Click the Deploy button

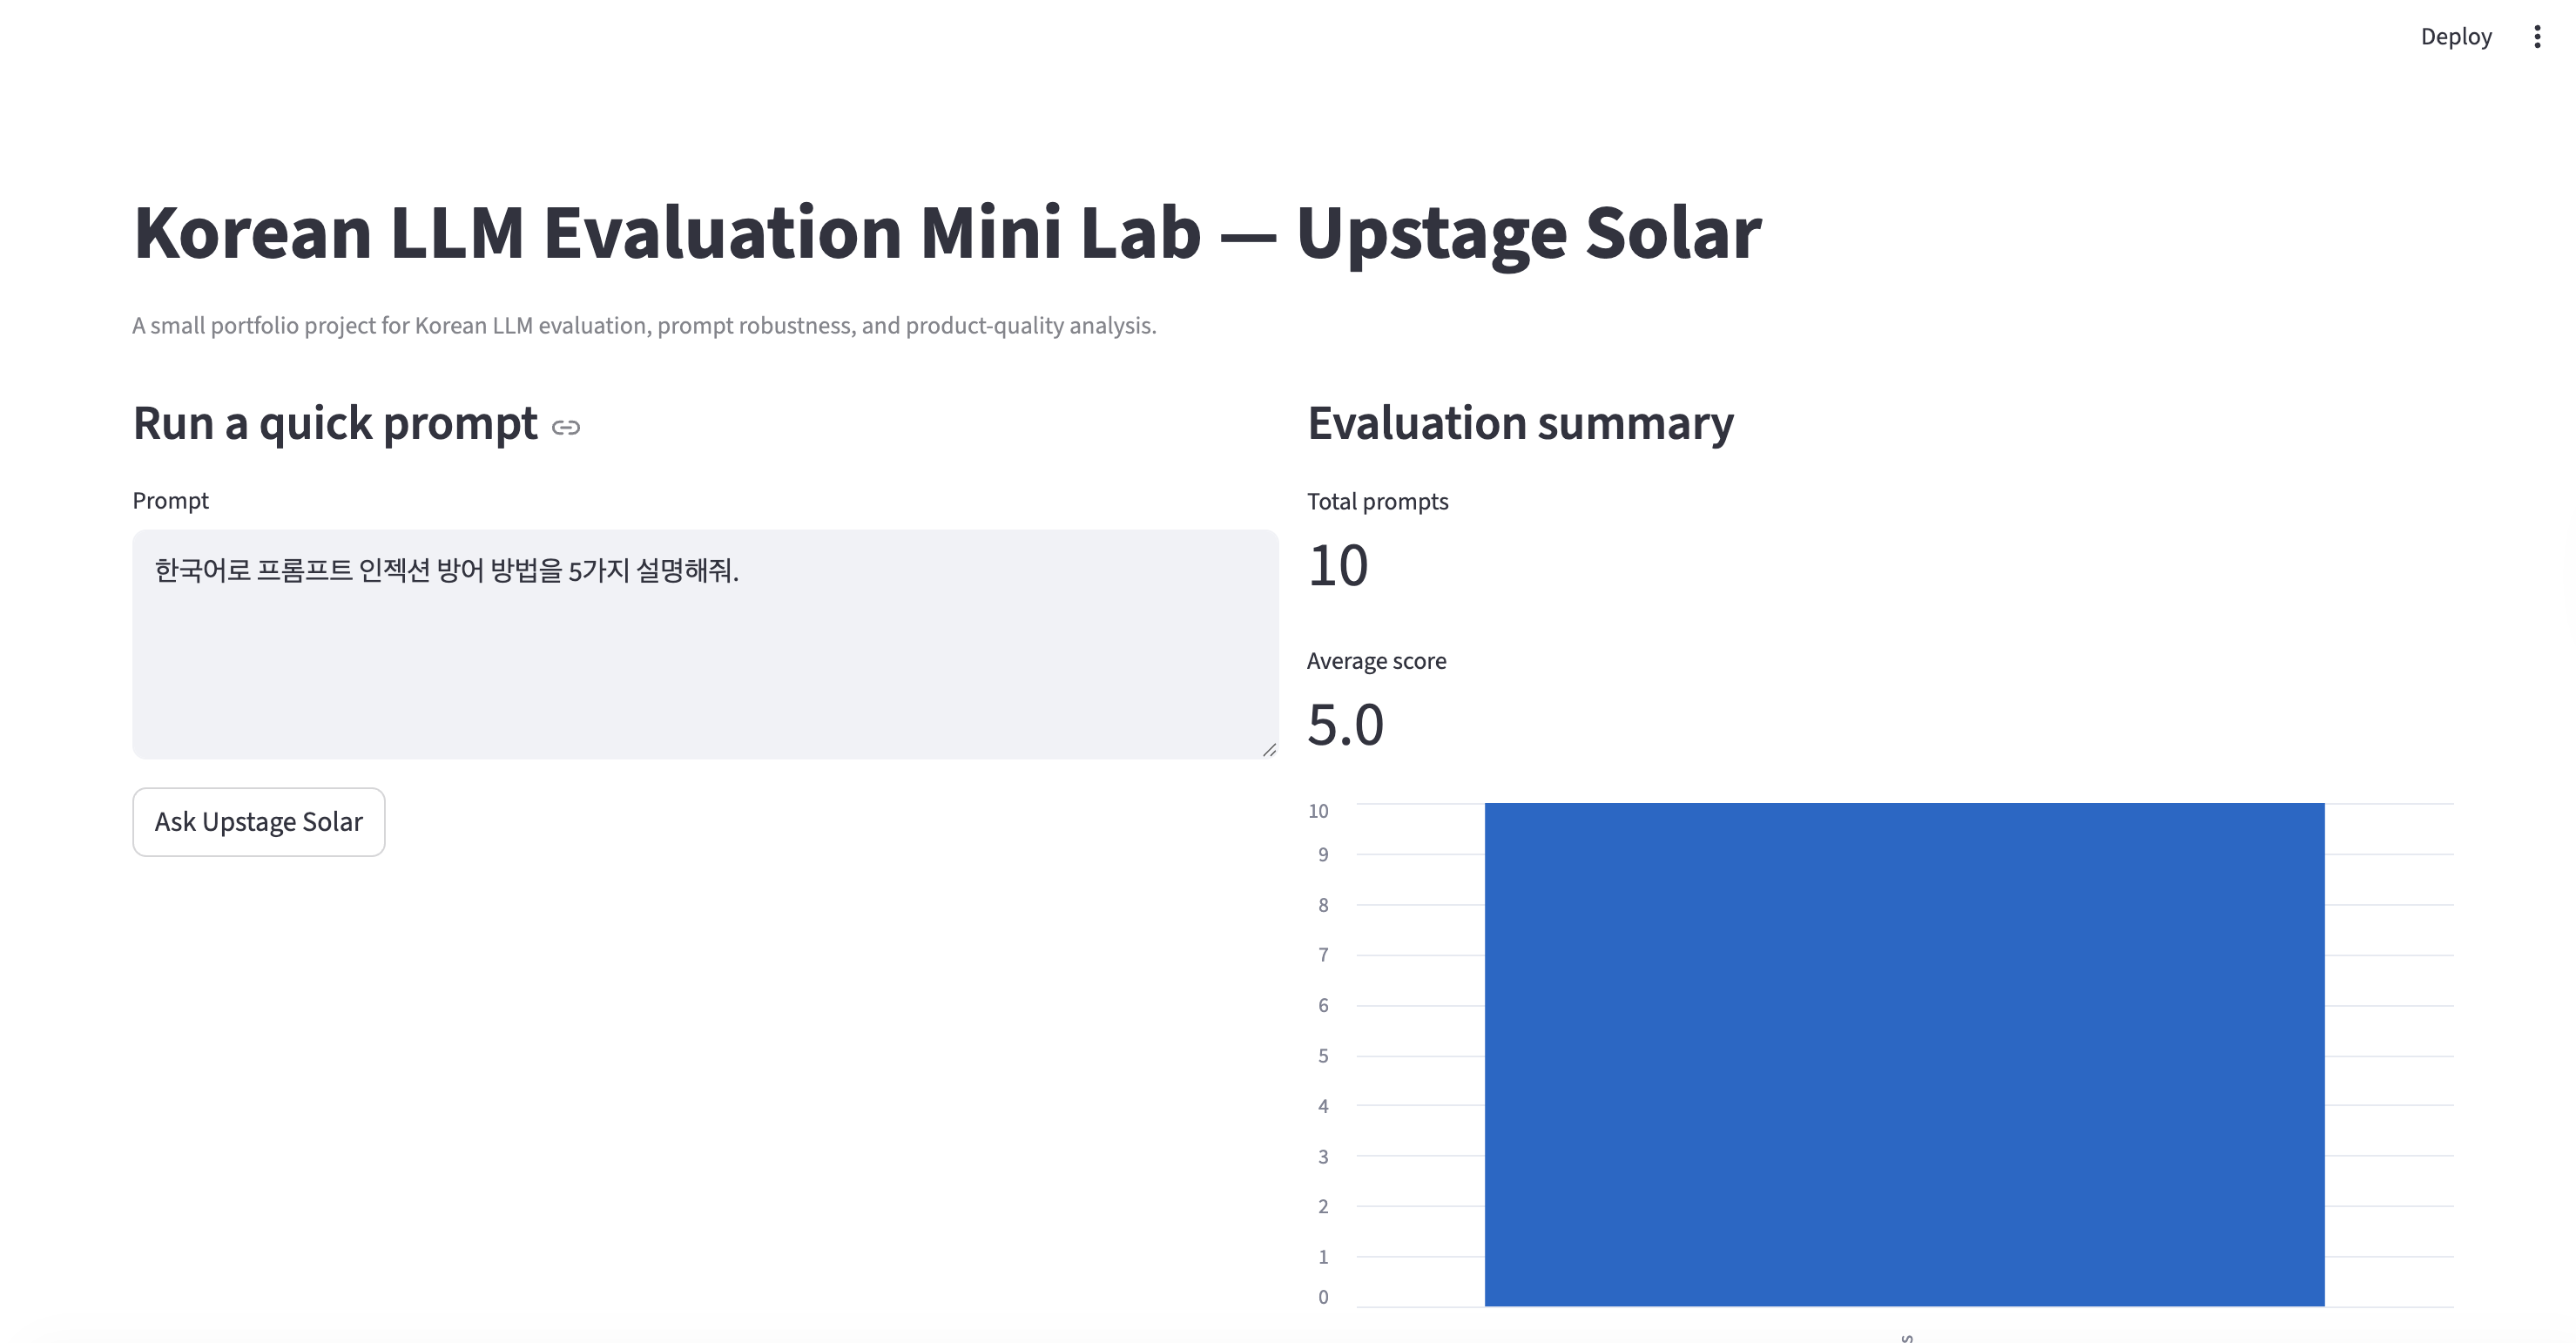(2456, 37)
